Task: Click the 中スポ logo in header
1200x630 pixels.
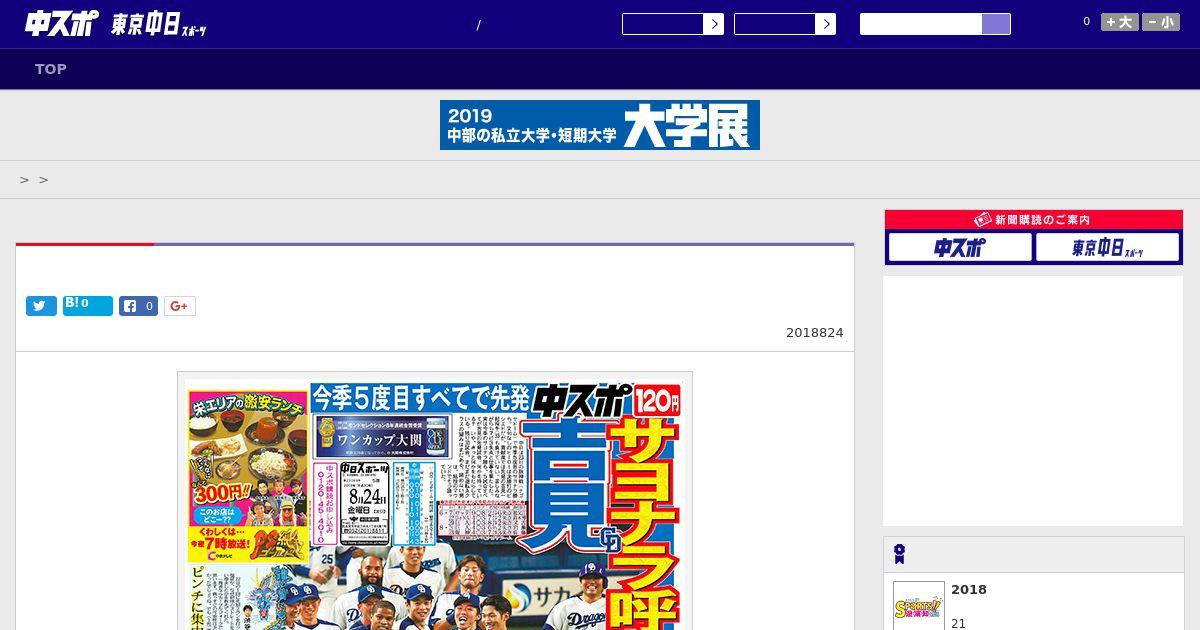Action: pos(61,23)
